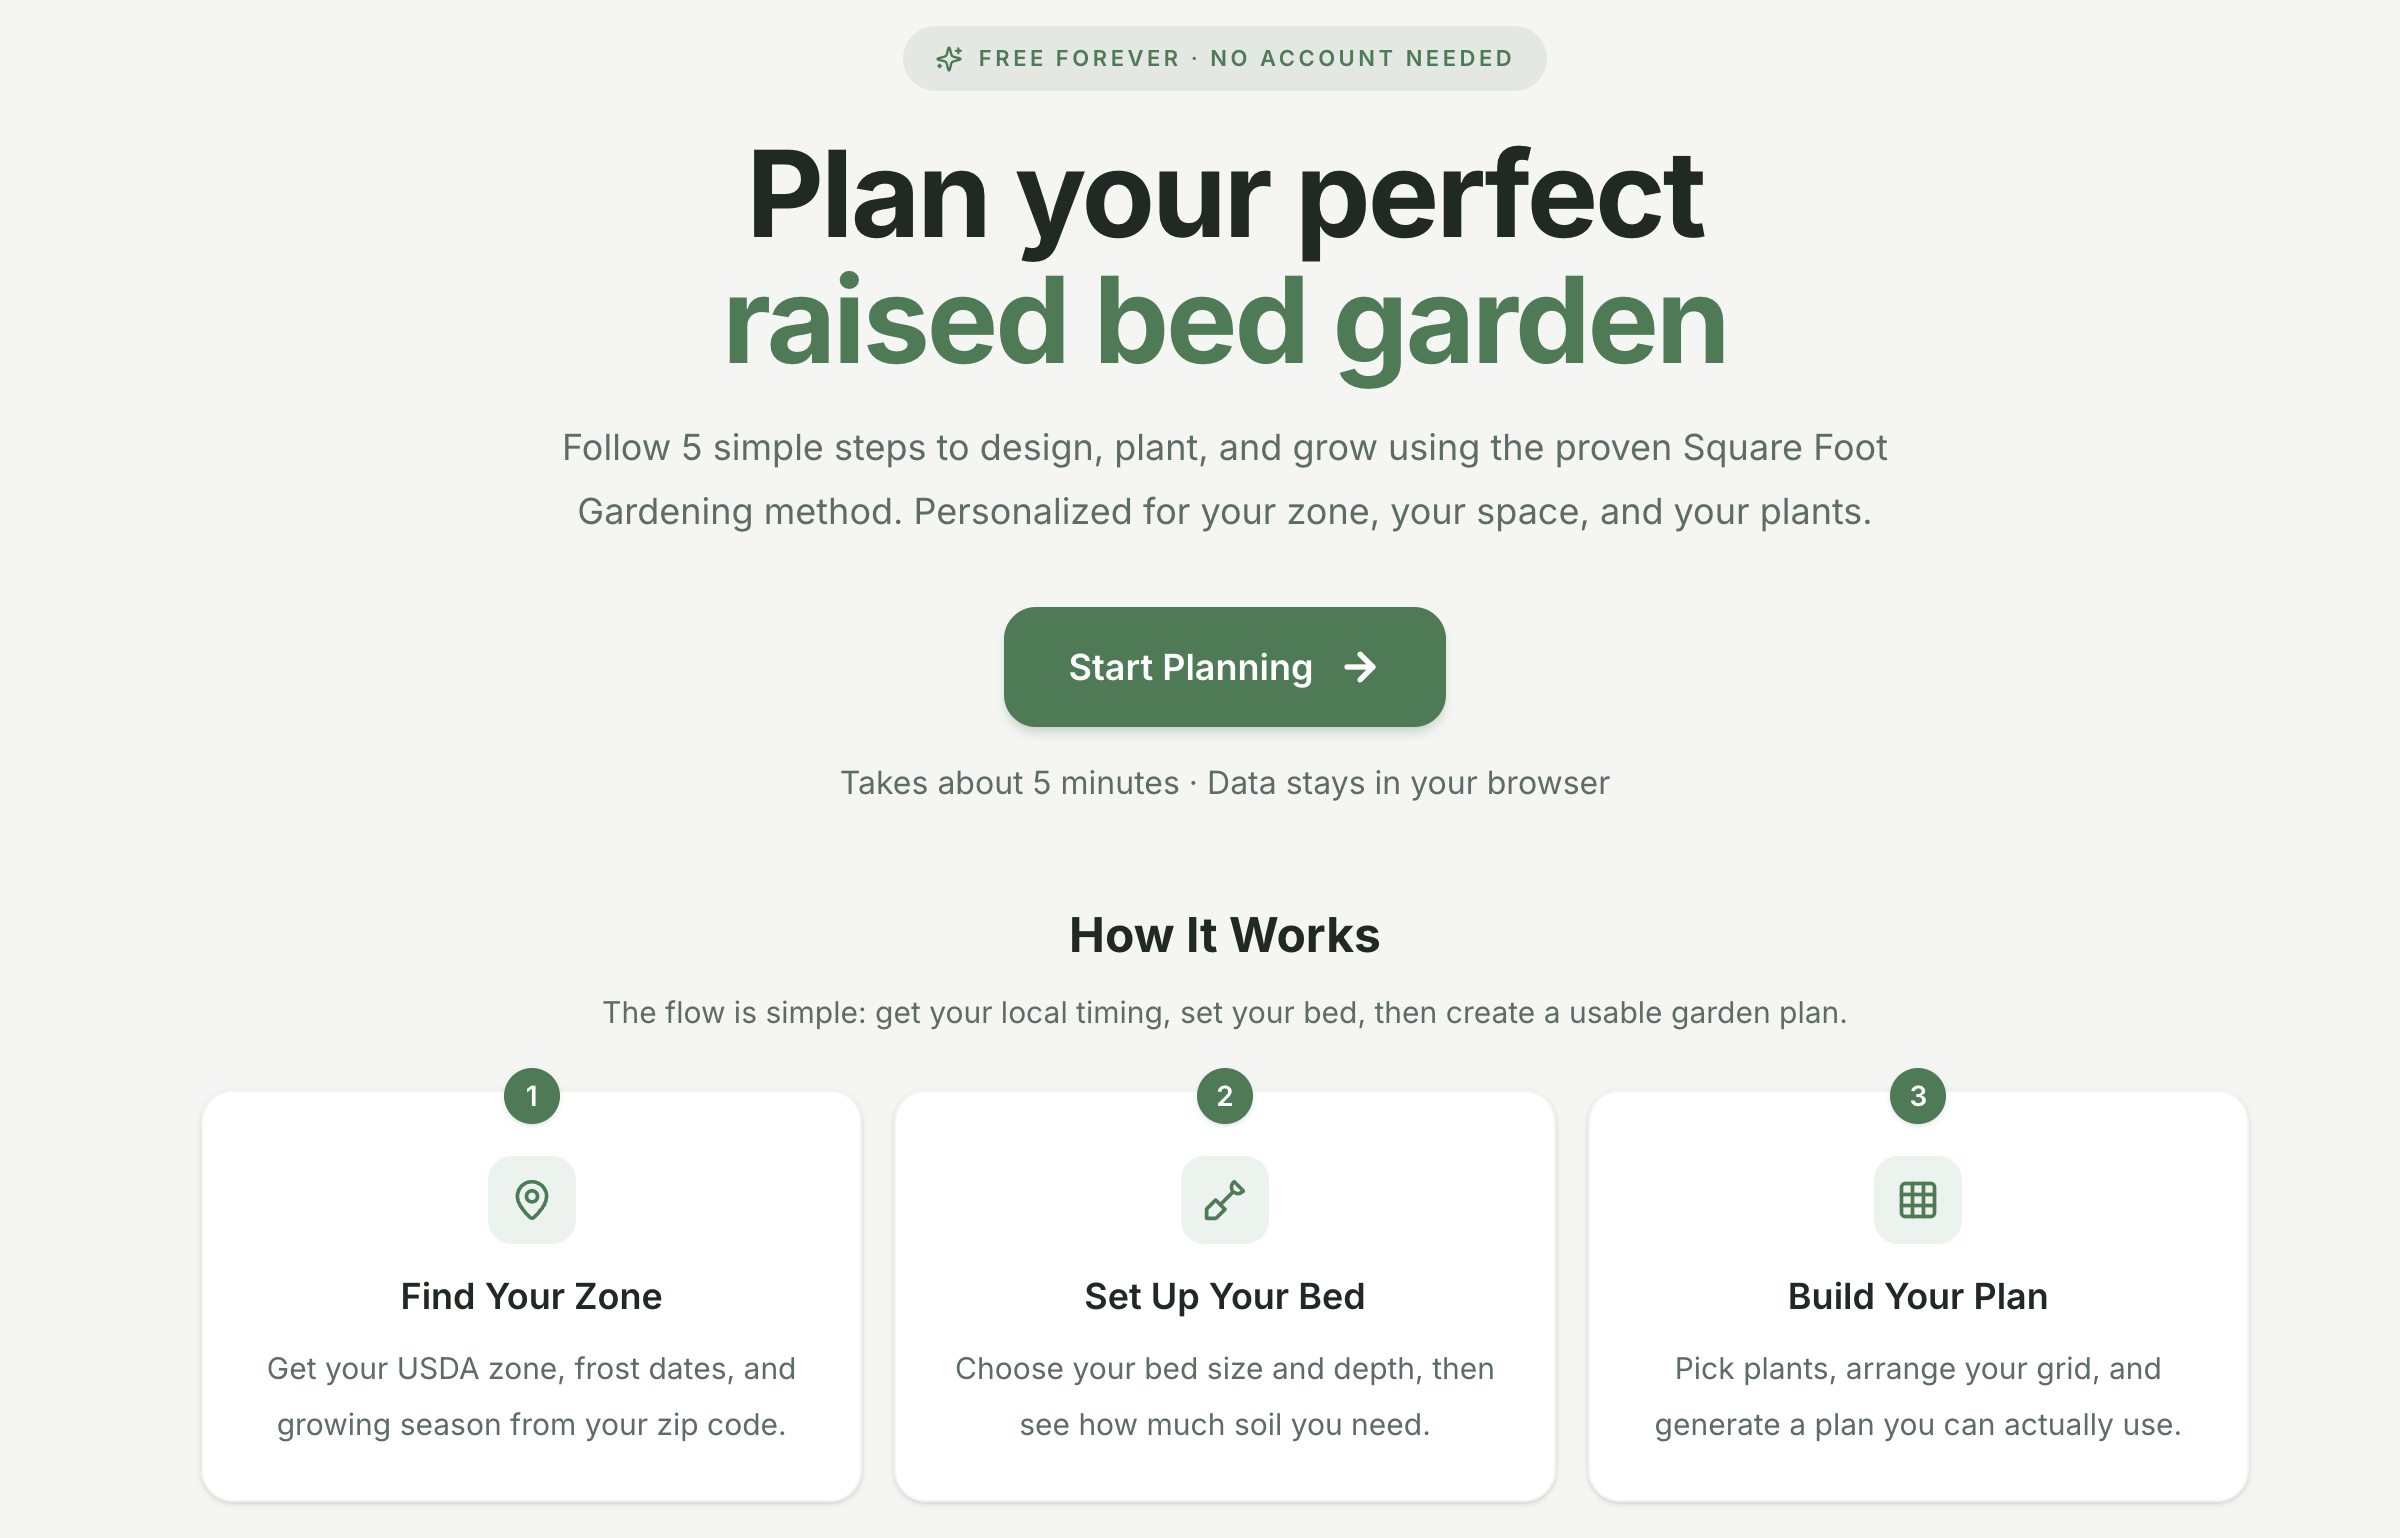Click the sparkle icon in the top badge
This screenshot has width=2400, height=1538.
click(x=949, y=59)
